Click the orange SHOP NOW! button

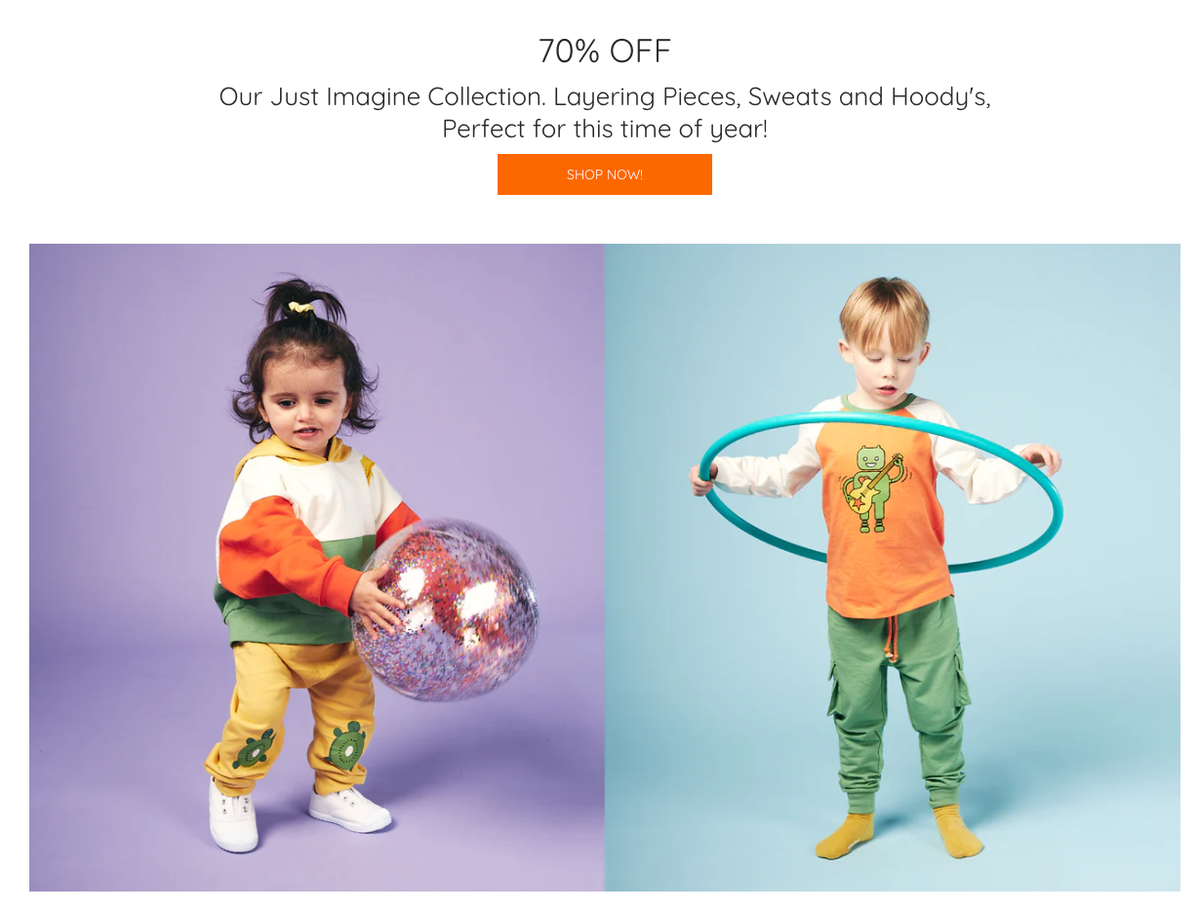coord(604,174)
